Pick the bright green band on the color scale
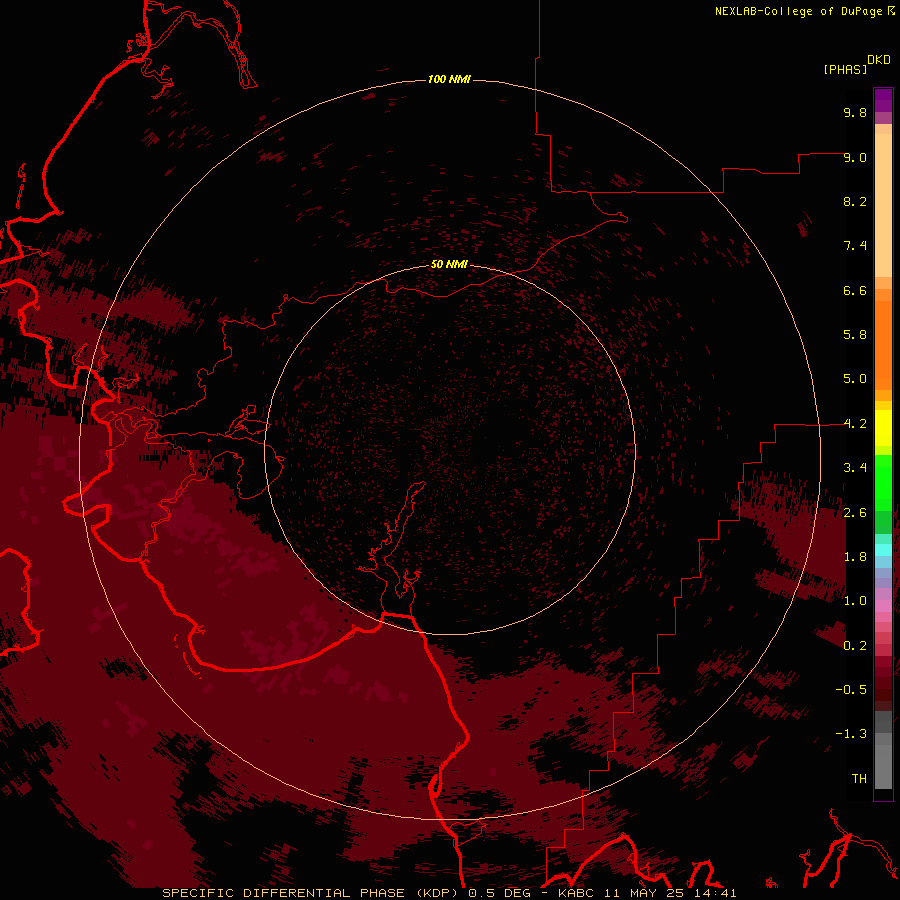This screenshot has width=900, height=900. (883, 482)
